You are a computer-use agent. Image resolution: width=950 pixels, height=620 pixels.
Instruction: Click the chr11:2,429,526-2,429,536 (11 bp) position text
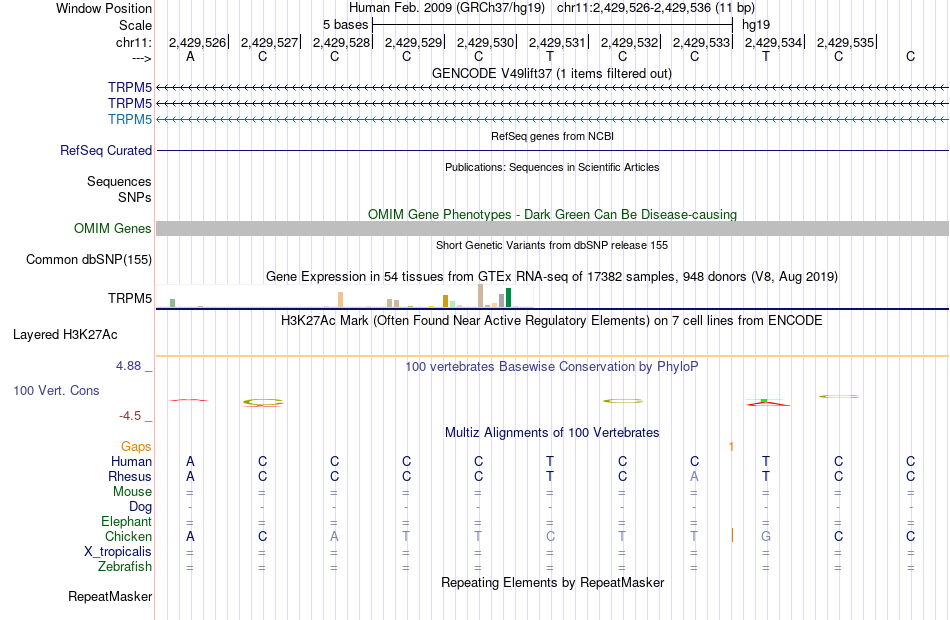coord(656,8)
